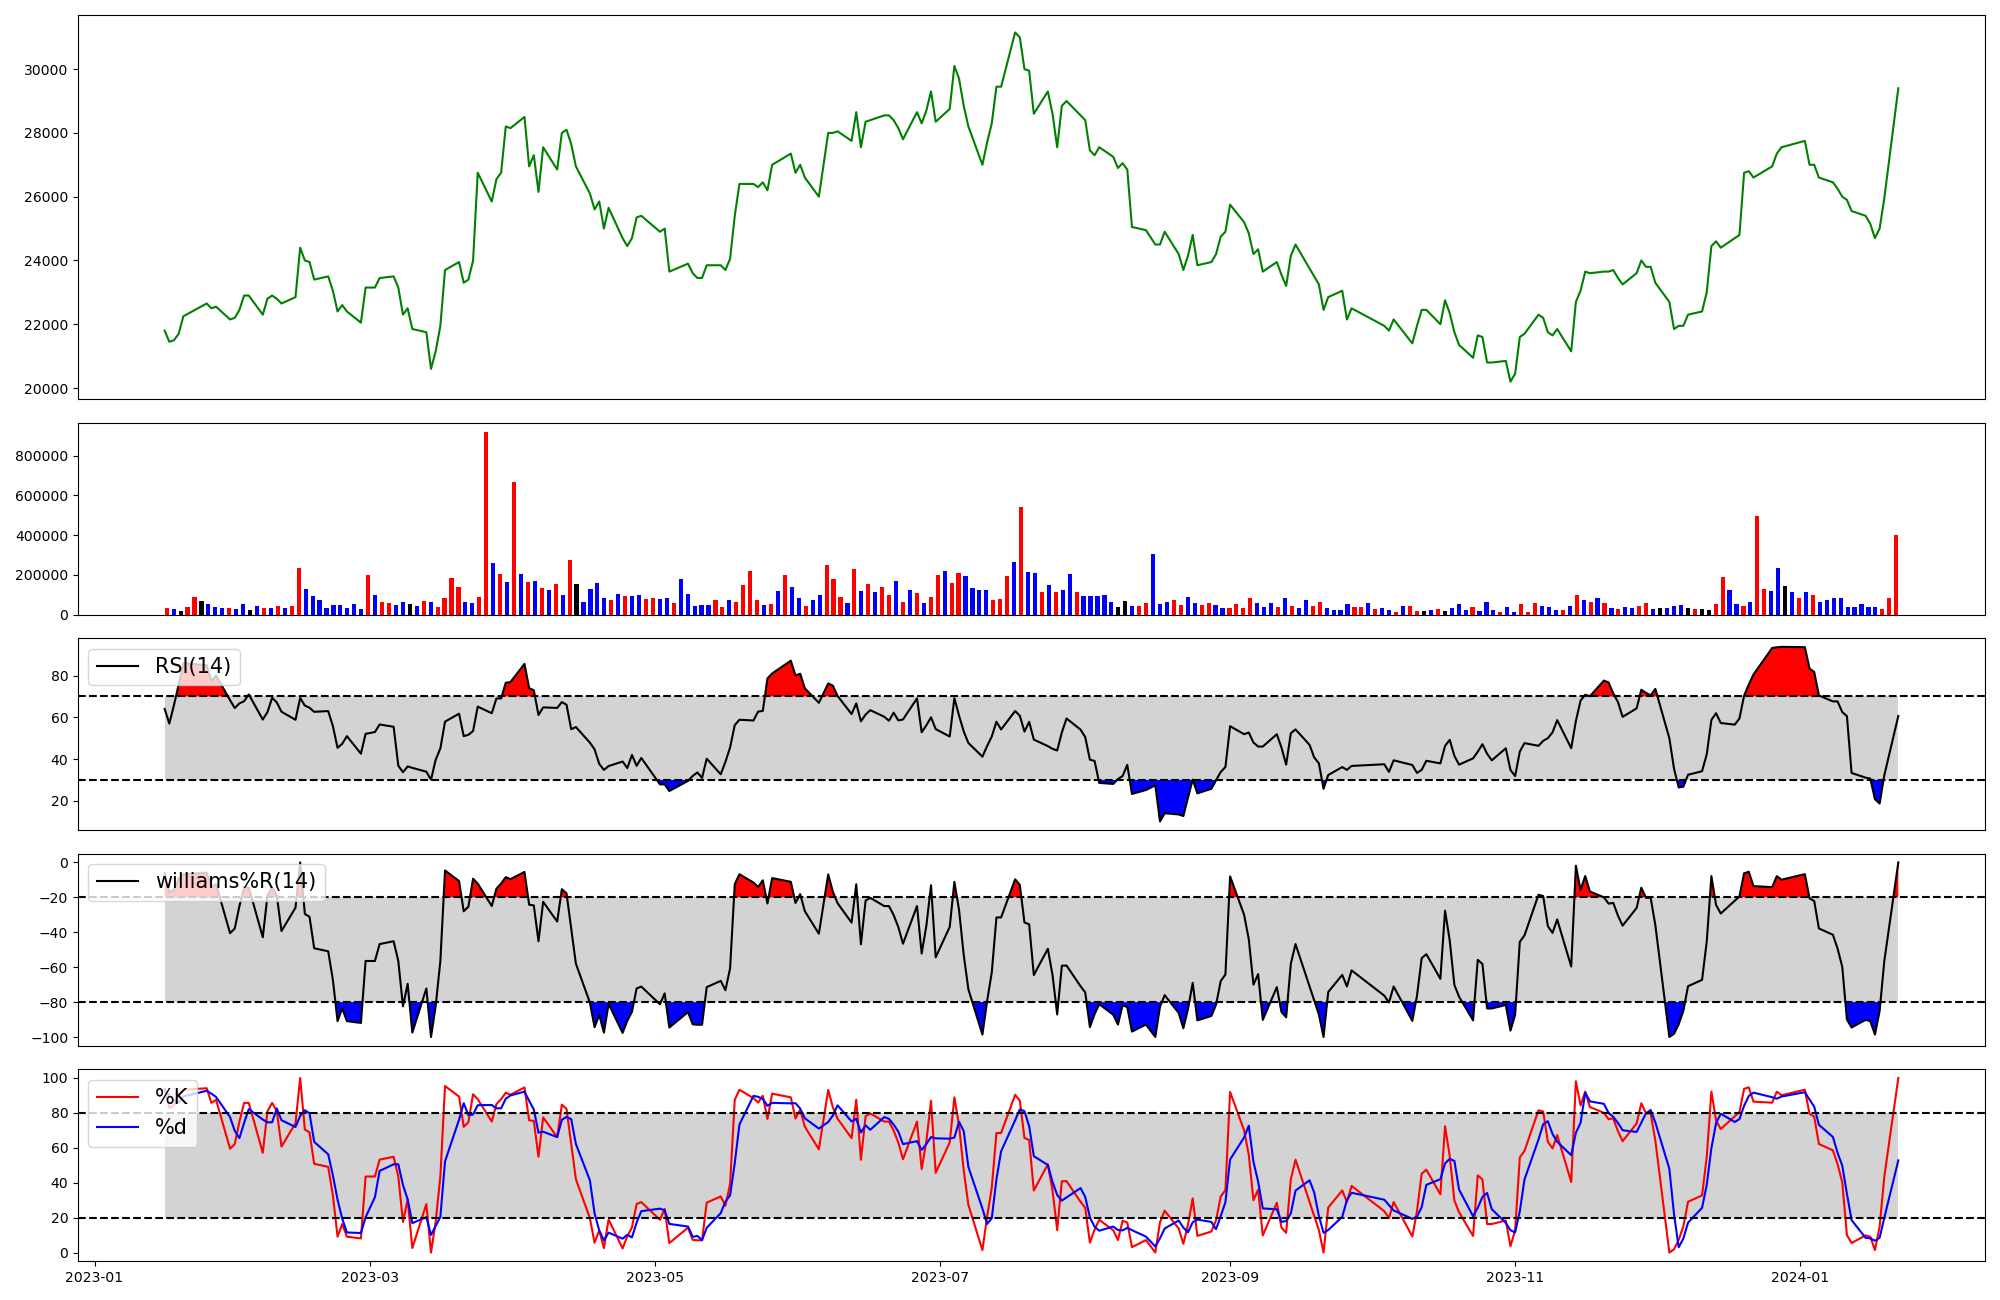This screenshot has width=2000, height=1300.
Task: Click the red line sample in %K legend
Action: pyautogui.click(x=116, y=1097)
